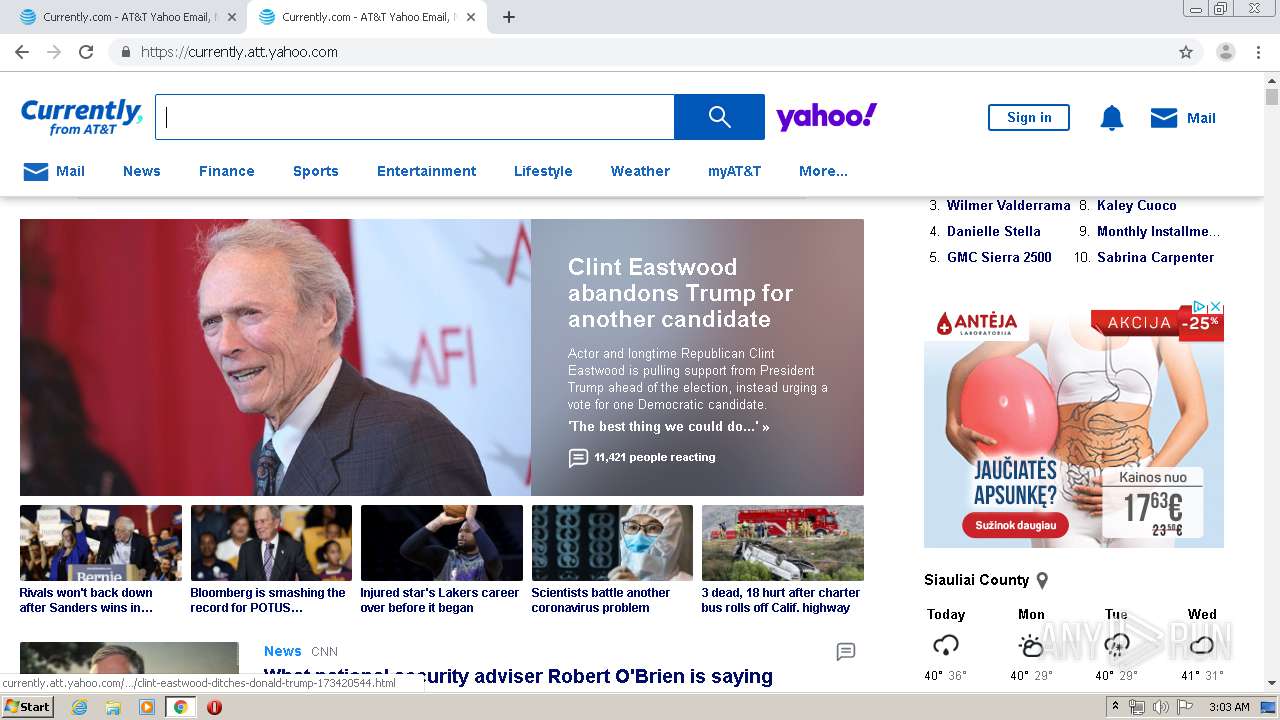Click the volume speaker tray icon
This screenshot has width=1280, height=720.
[1160, 707]
